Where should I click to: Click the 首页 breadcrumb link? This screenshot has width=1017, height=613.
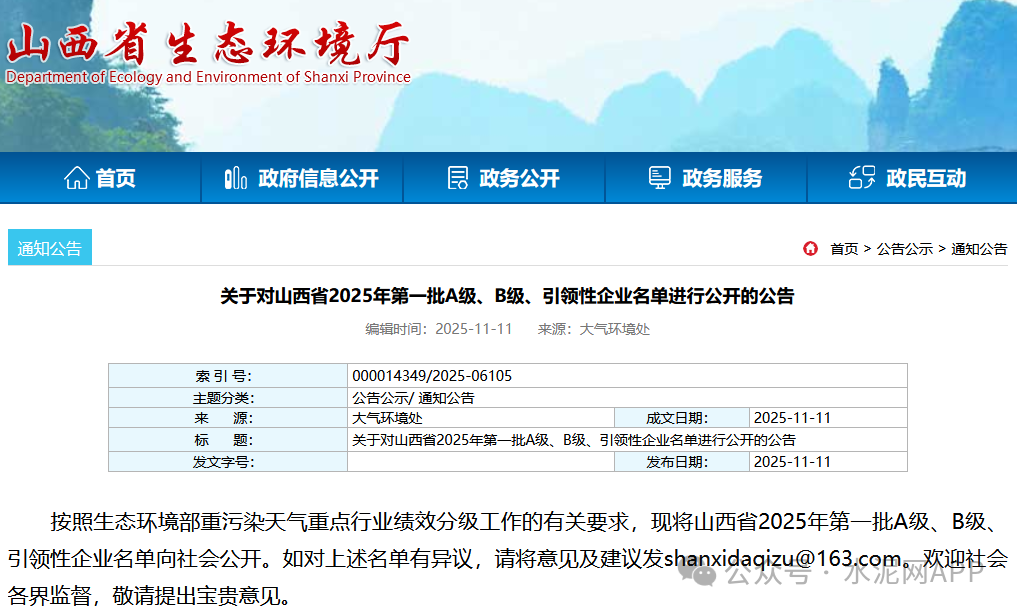[x=844, y=249]
